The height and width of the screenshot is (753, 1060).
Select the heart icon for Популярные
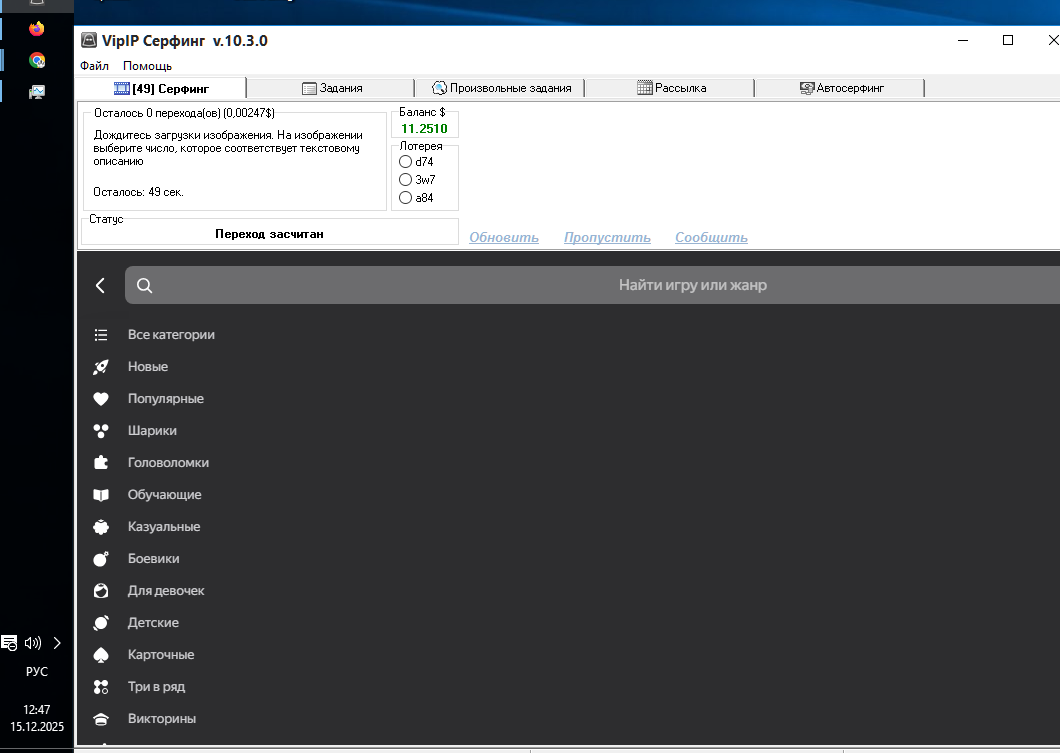(x=101, y=399)
